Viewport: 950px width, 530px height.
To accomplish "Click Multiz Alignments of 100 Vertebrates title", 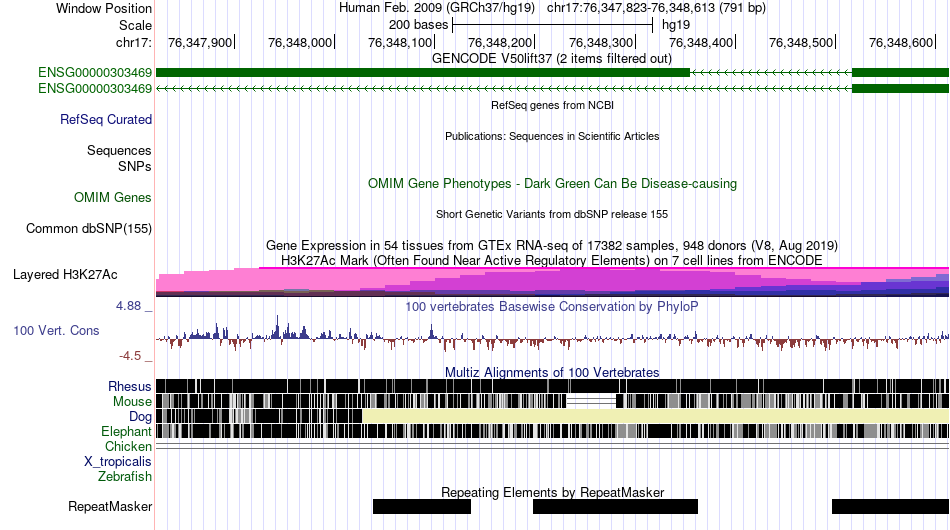I will pos(552,373).
